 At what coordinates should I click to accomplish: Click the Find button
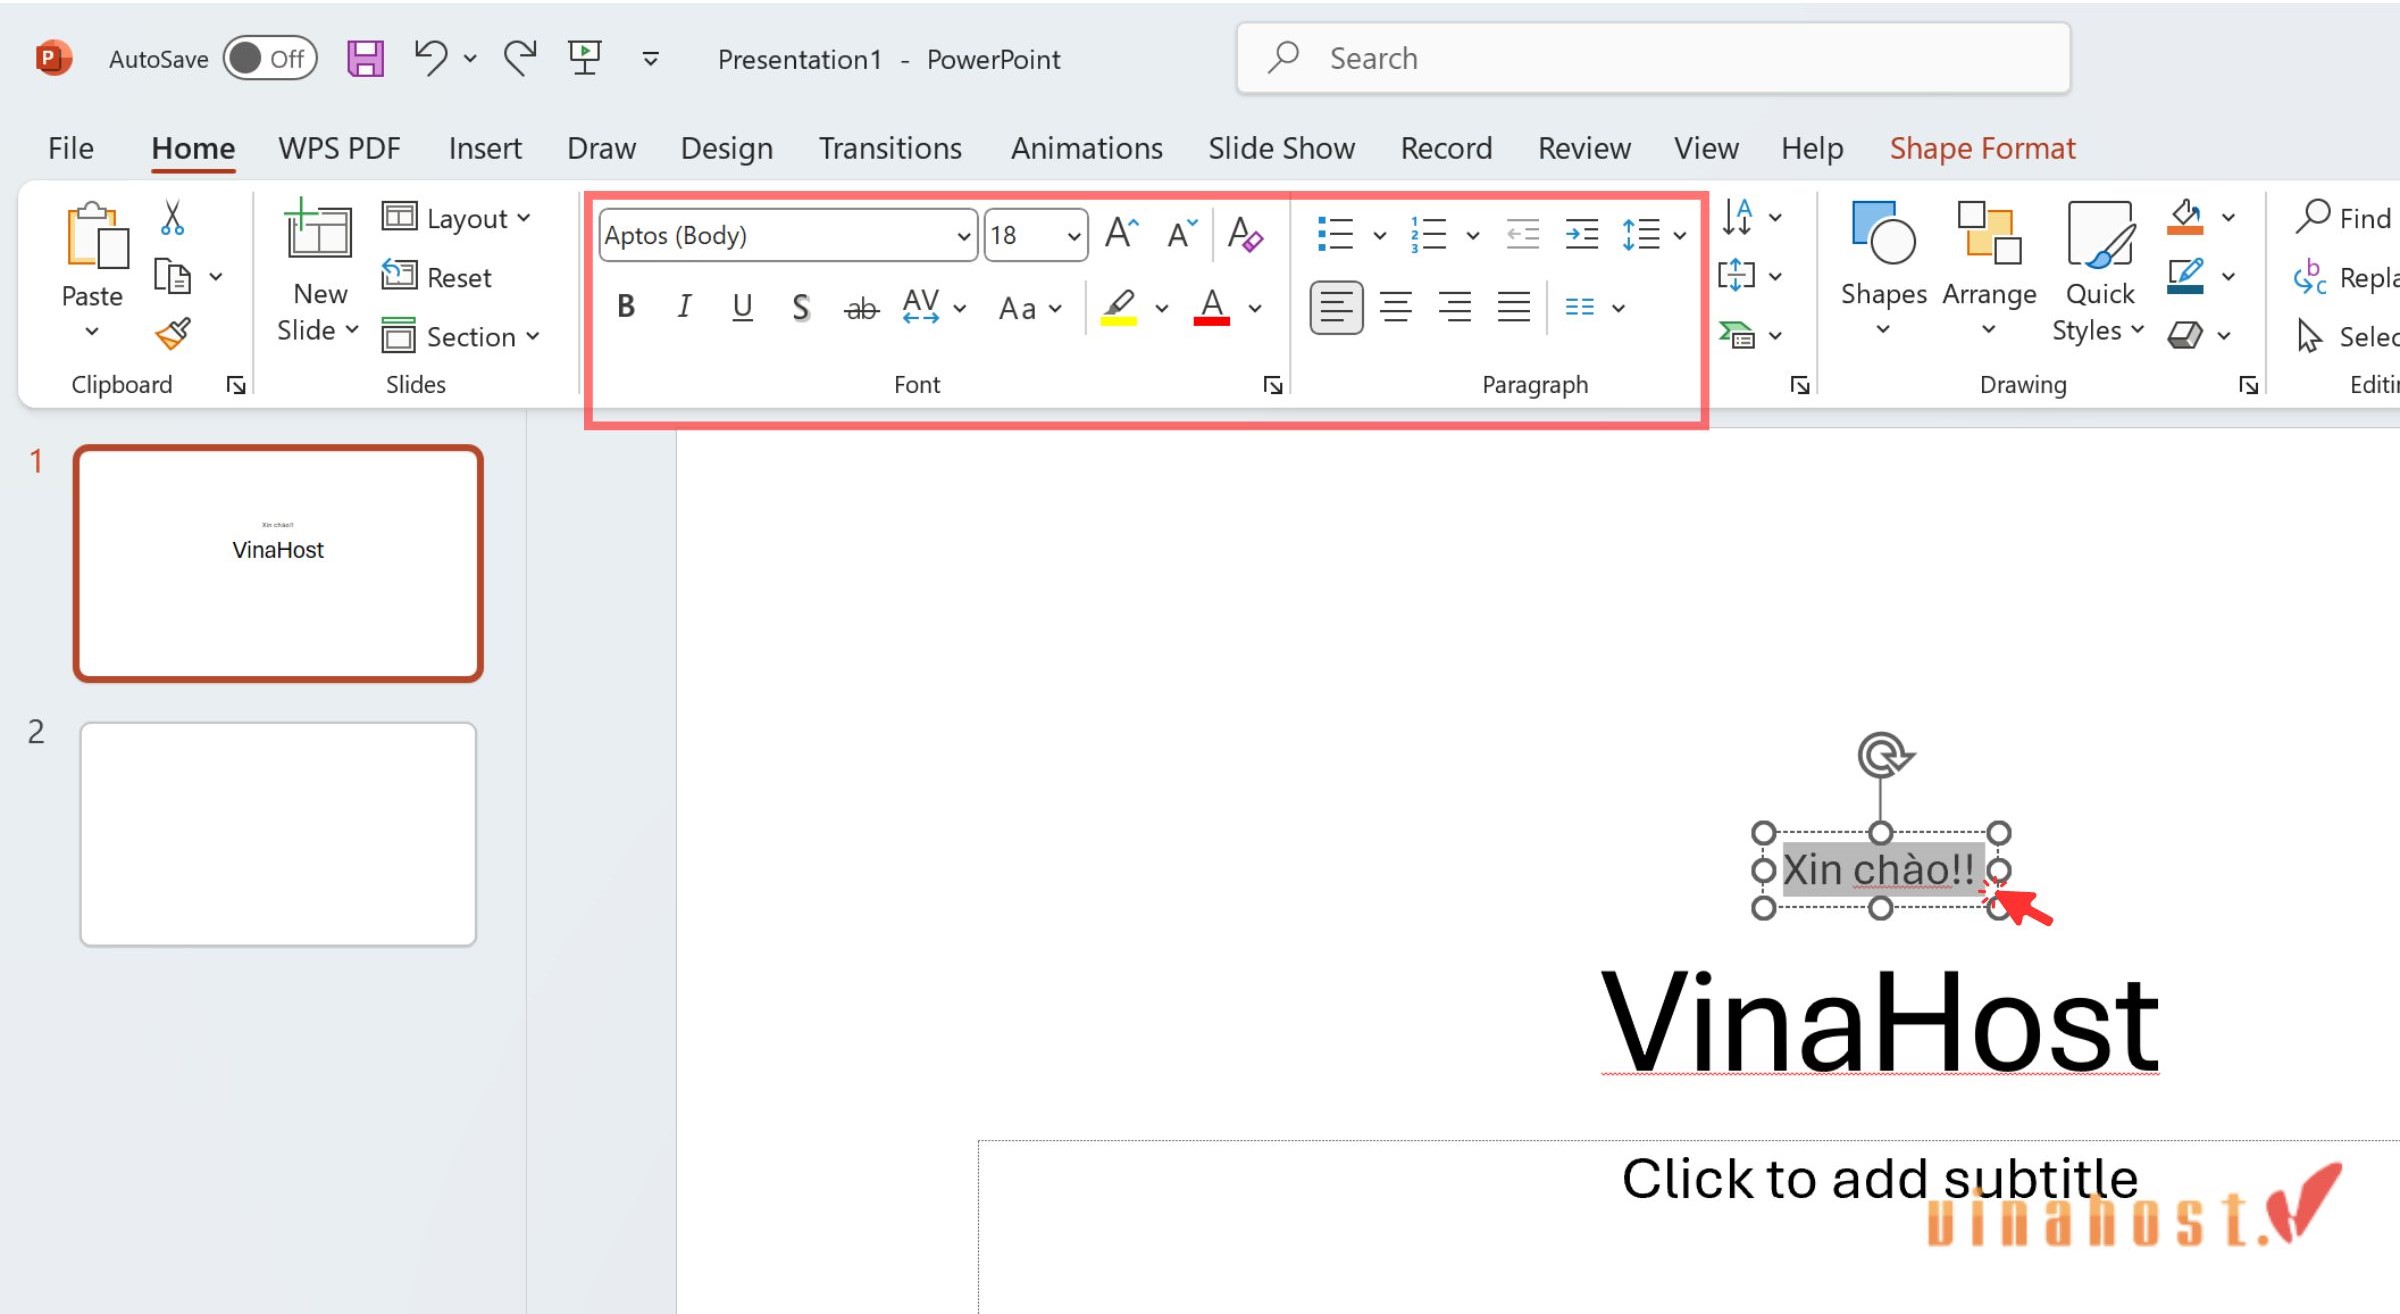click(x=2344, y=217)
